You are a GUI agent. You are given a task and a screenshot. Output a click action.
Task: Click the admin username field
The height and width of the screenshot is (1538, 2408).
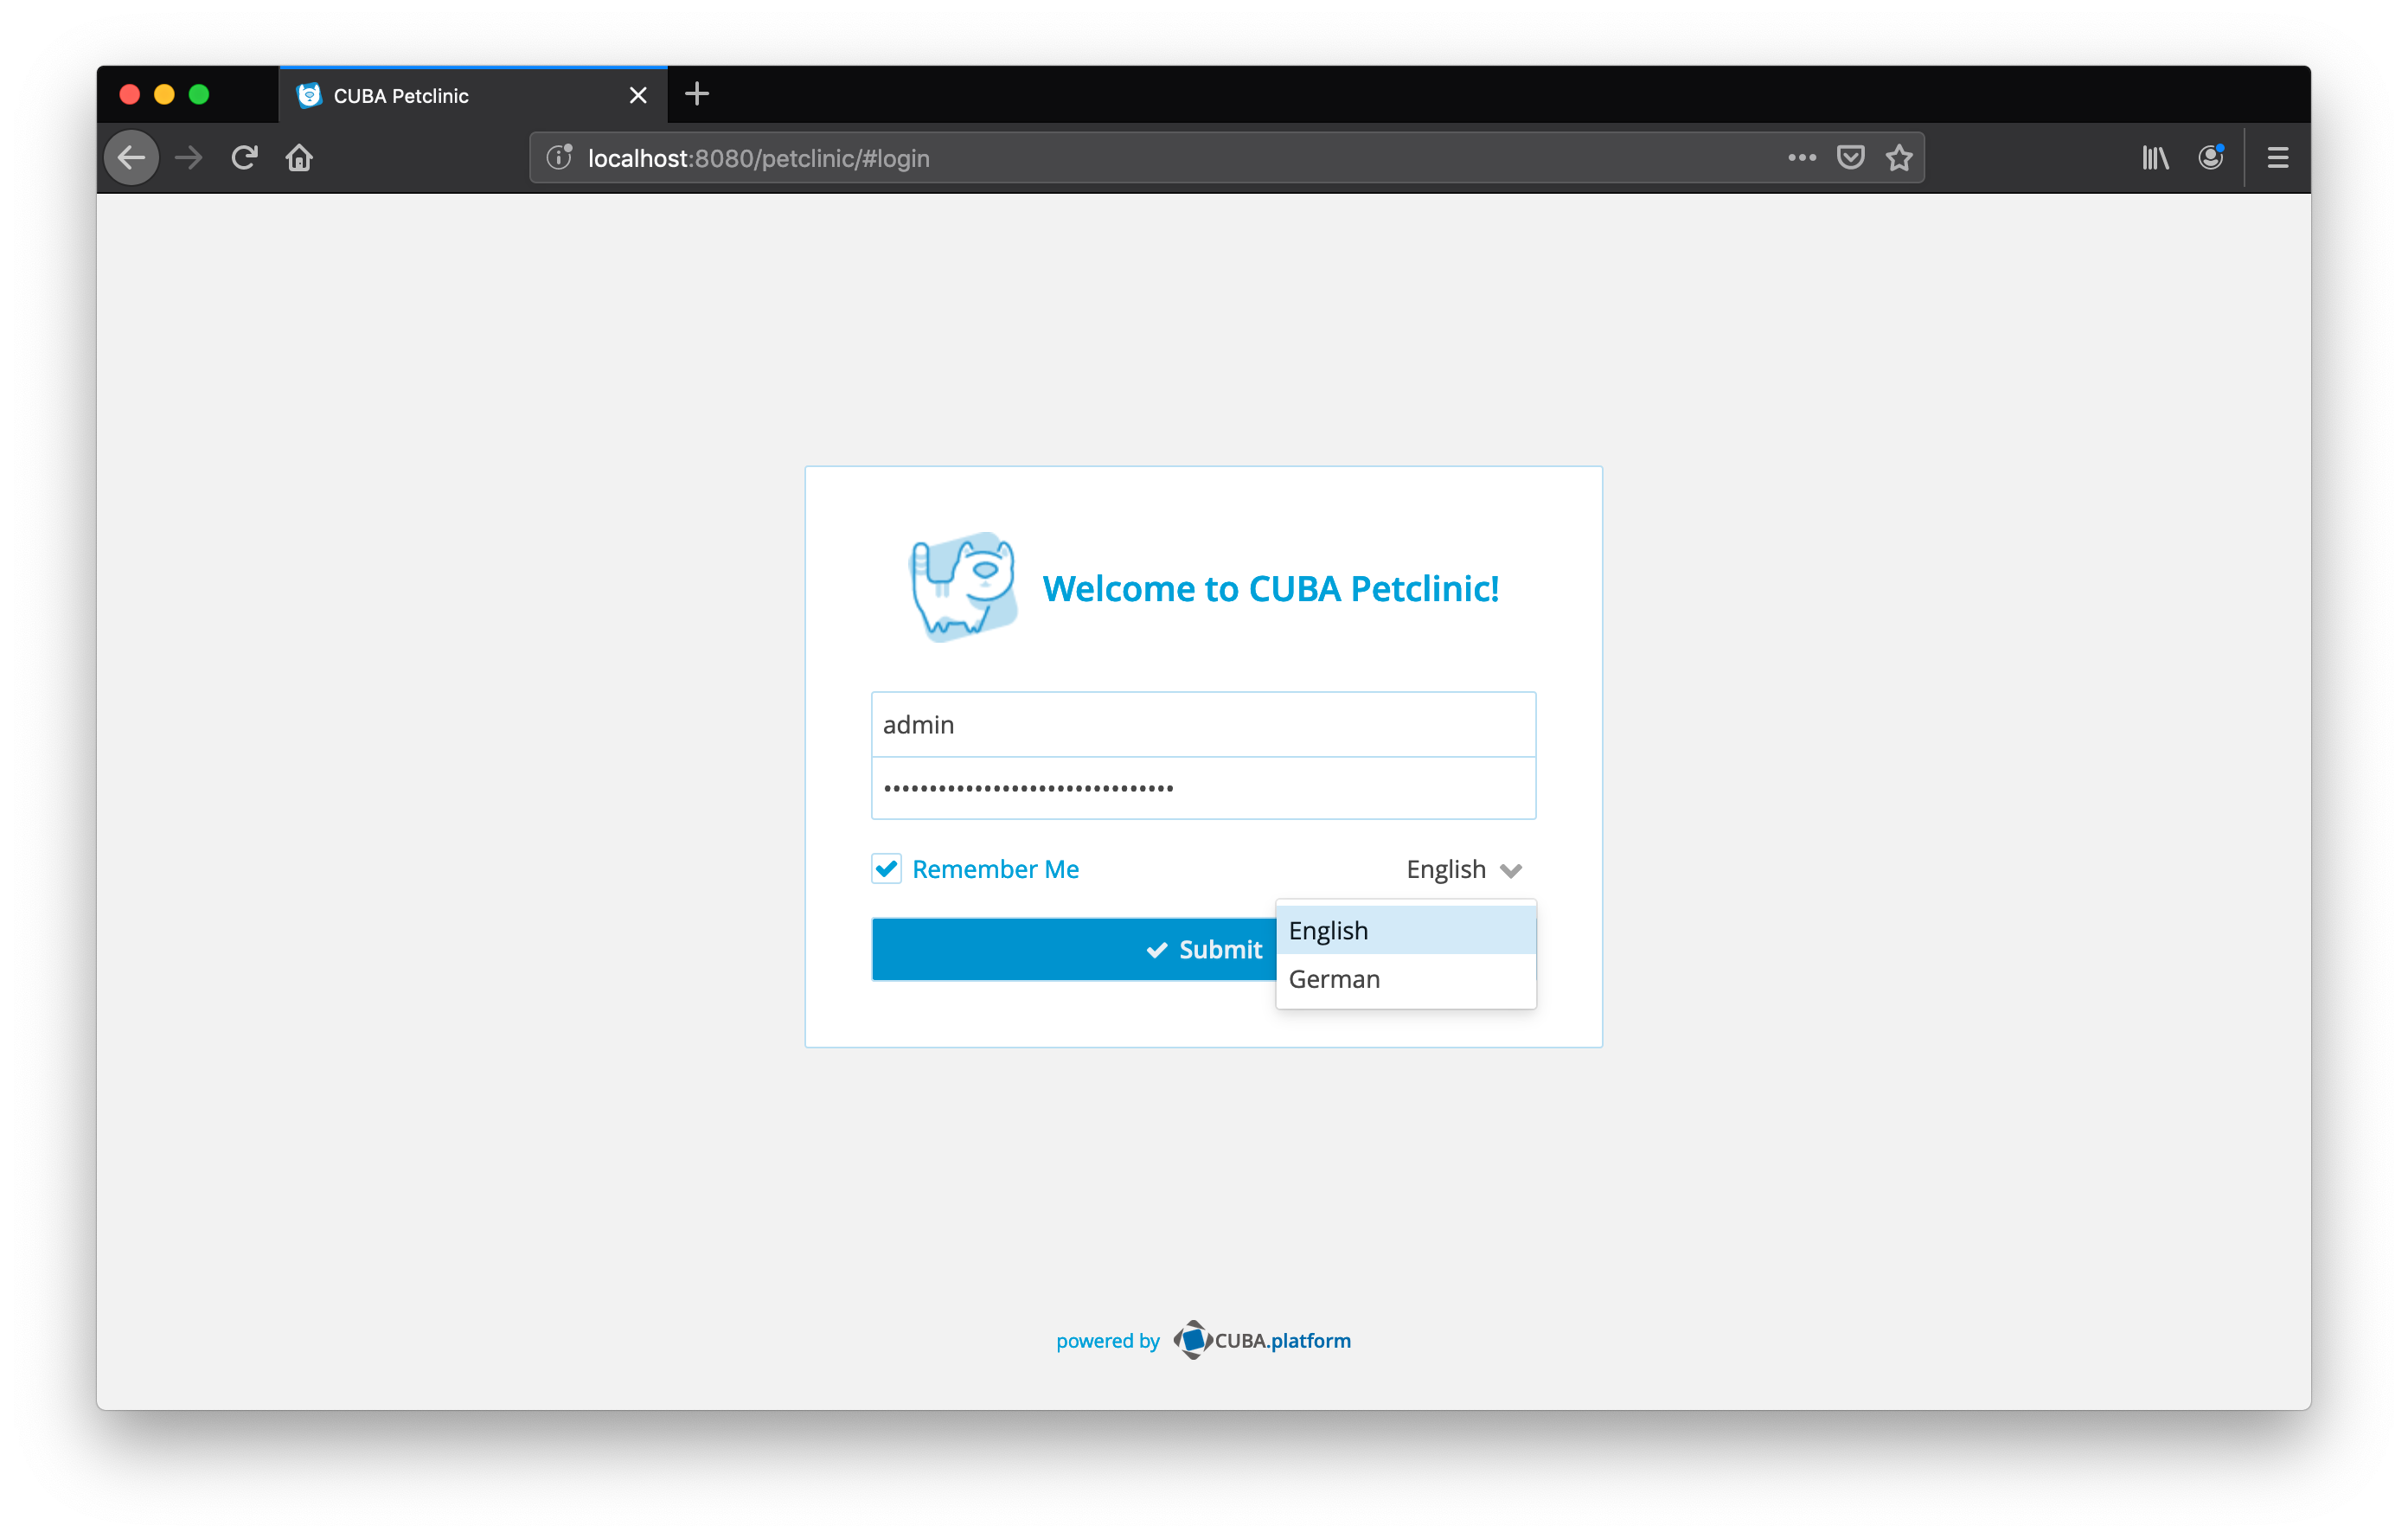pyautogui.click(x=1203, y=723)
